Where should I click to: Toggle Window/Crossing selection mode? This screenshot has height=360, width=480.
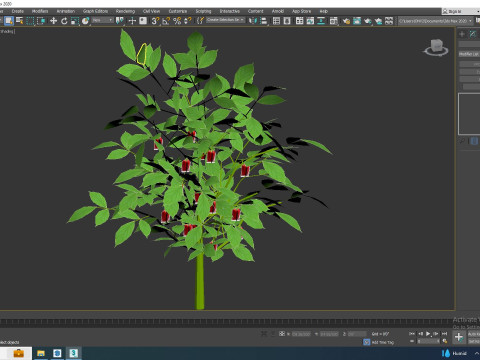41,21
